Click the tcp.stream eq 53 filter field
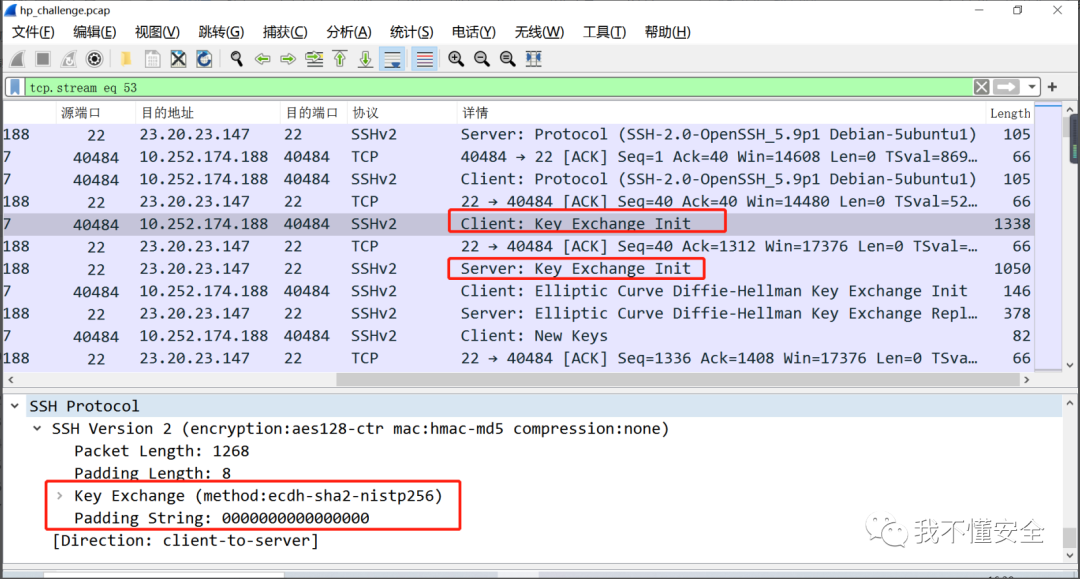The width and height of the screenshot is (1080, 579). coord(499,87)
